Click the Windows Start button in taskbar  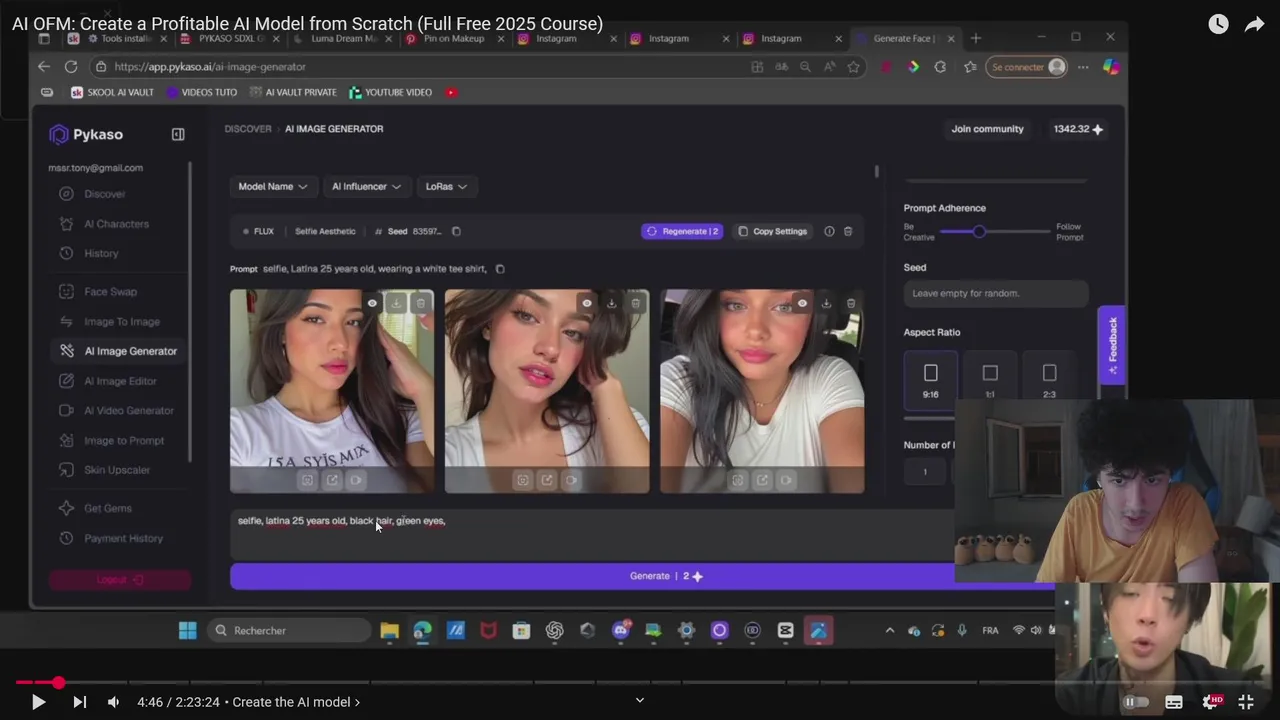tap(188, 630)
